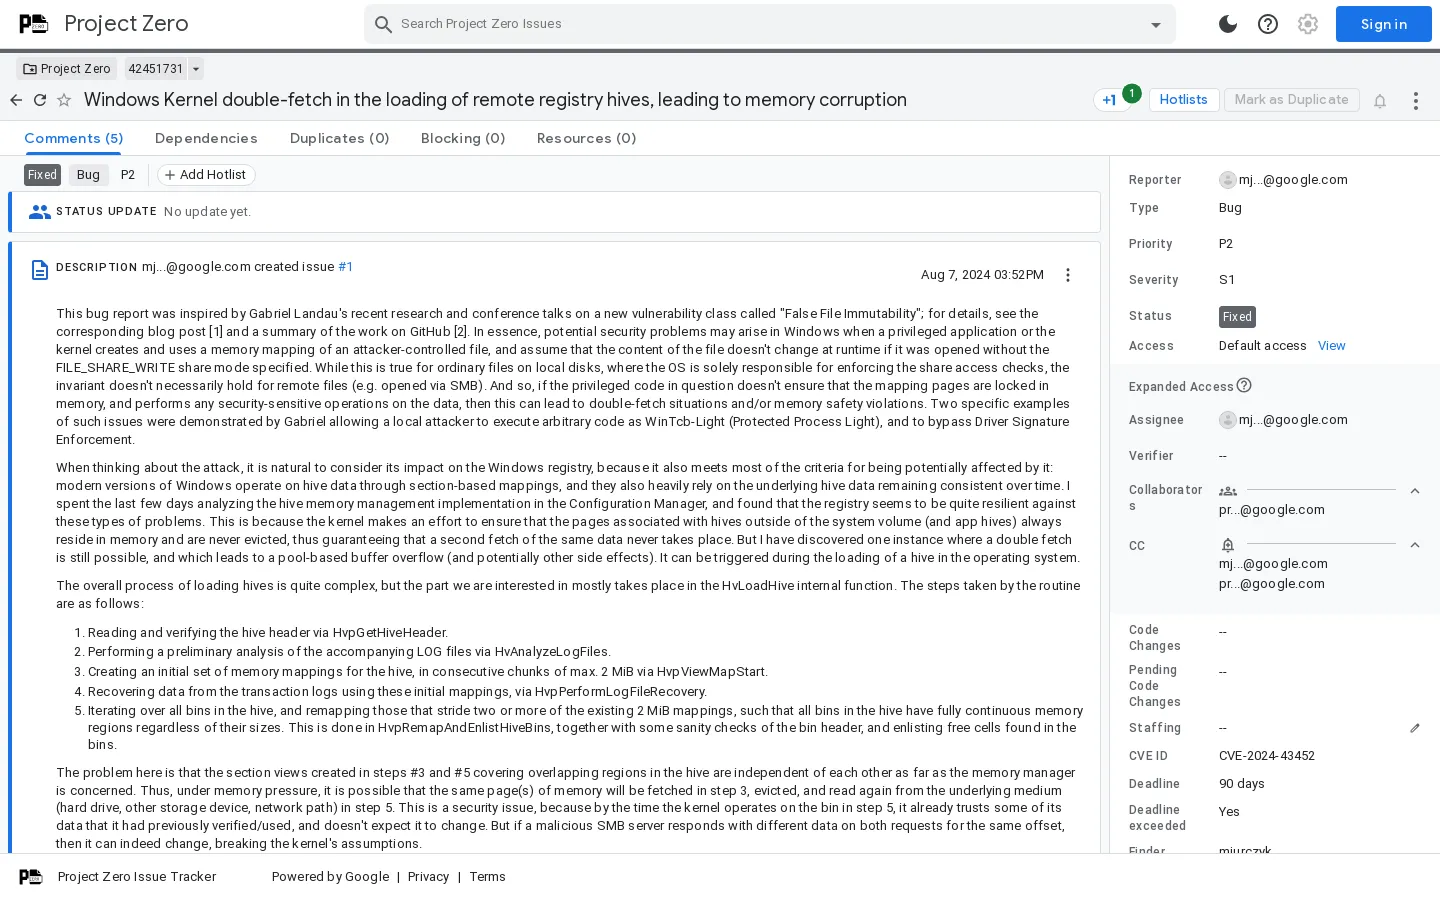Click the back arrow icon

point(16,100)
